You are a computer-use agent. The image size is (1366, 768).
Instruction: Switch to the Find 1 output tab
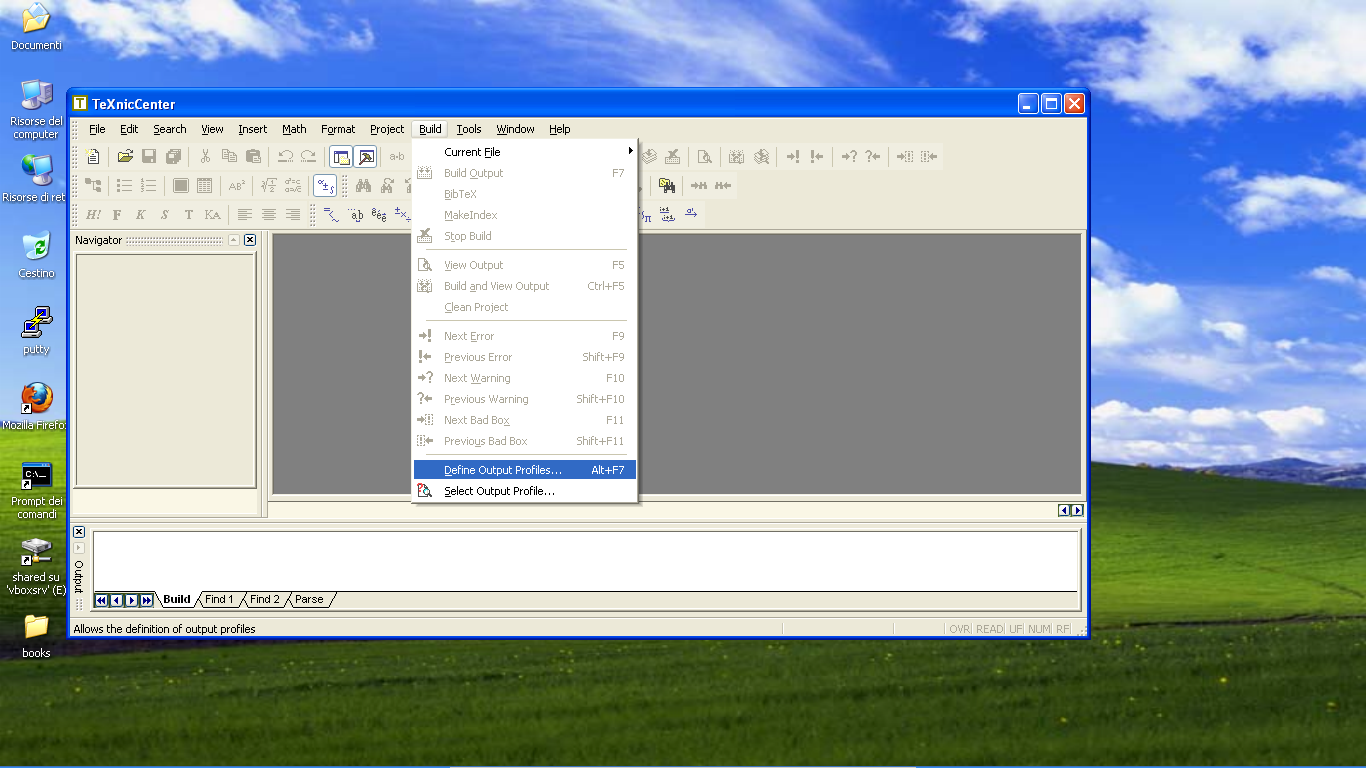(219, 600)
